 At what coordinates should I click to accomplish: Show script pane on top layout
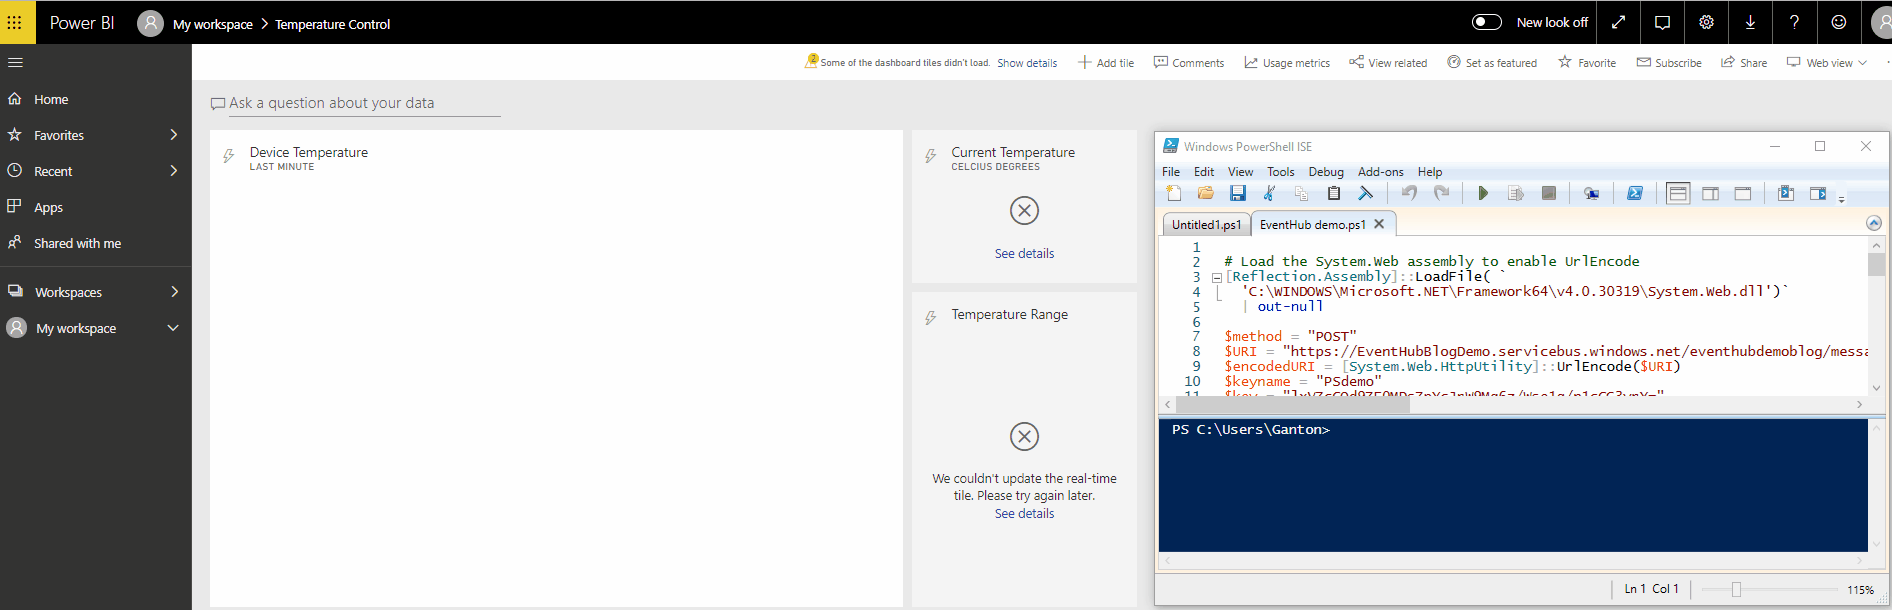(1678, 193)
